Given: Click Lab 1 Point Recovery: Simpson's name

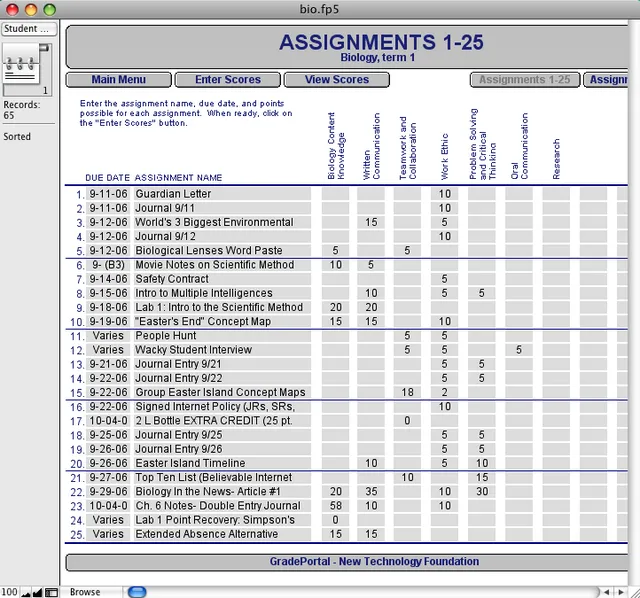Looking at the screenshot, I should [x=222, y=520].
